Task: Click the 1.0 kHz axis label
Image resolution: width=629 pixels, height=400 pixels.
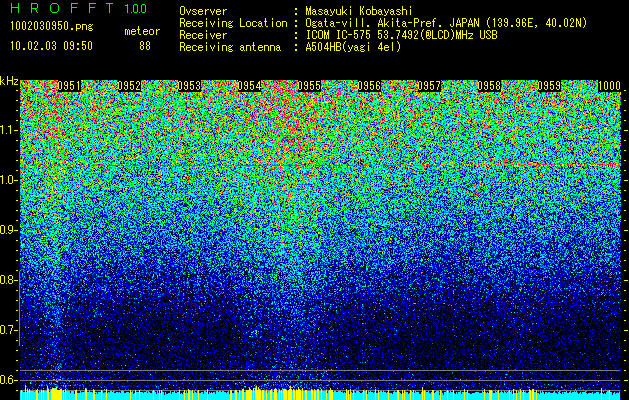Action: pyautogui.click(x=10, y=180)
